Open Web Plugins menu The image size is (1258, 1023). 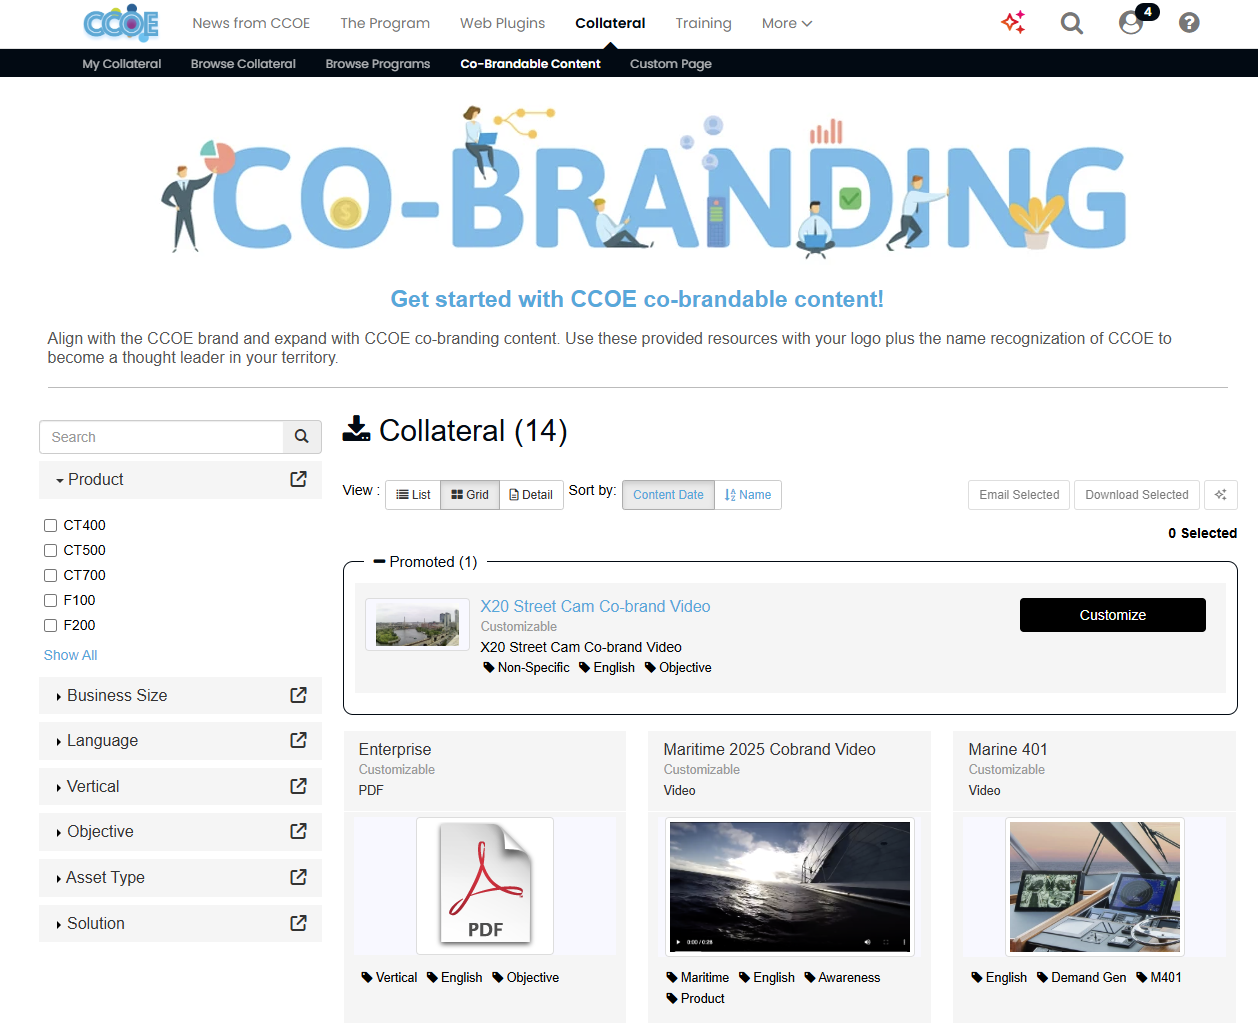[x=503, y=23]
